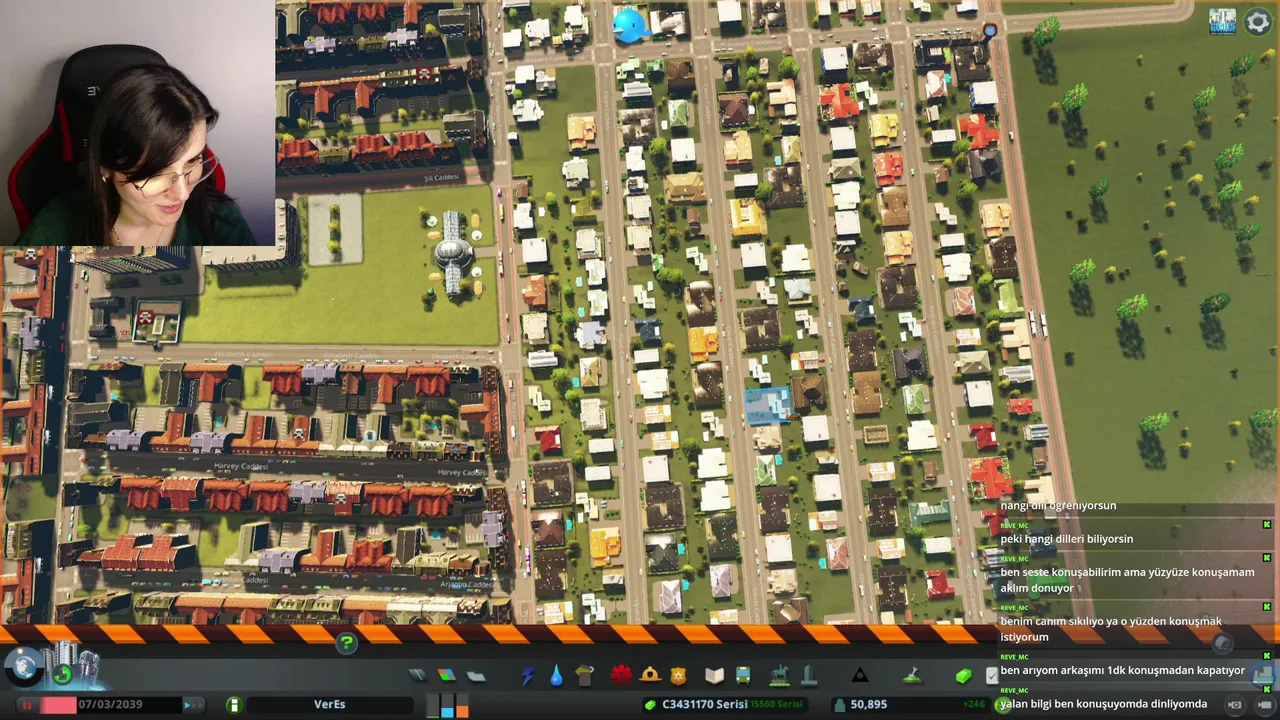
Task: Open the Roads build menu
Action: 418,676
